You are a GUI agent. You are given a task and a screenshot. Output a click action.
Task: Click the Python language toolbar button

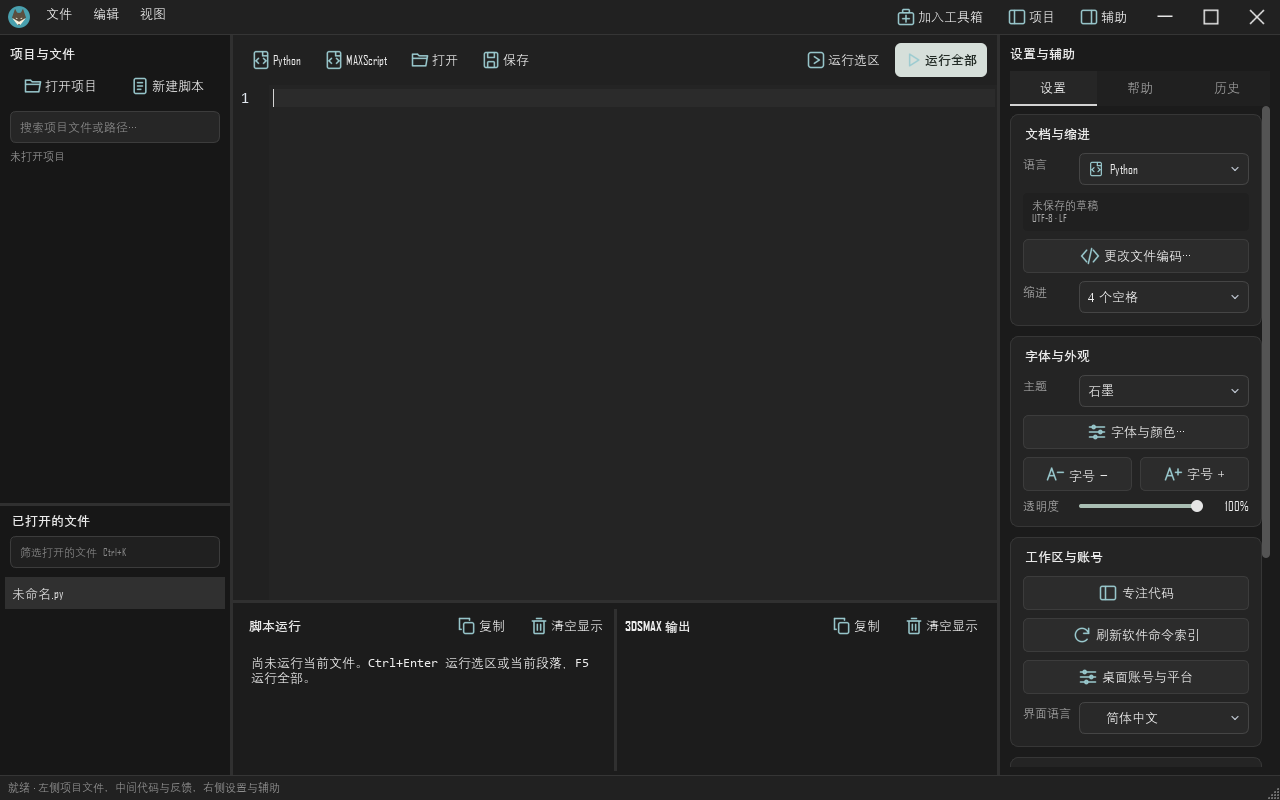[x=277, y=60]
